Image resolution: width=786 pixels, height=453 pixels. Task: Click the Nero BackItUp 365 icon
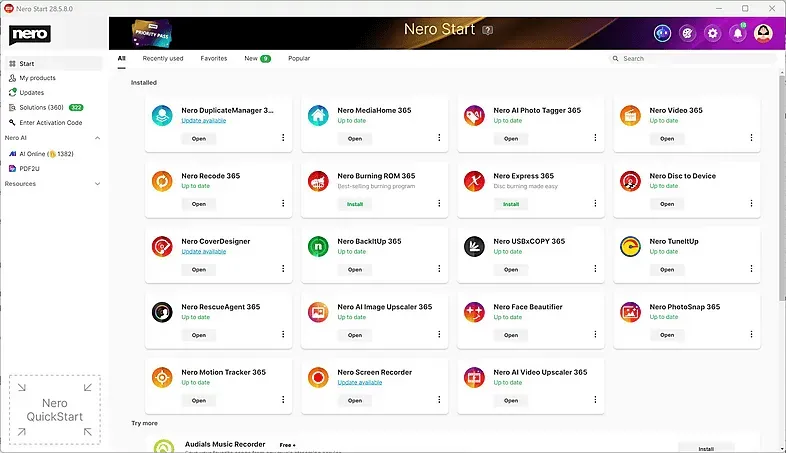click(318, 247)
